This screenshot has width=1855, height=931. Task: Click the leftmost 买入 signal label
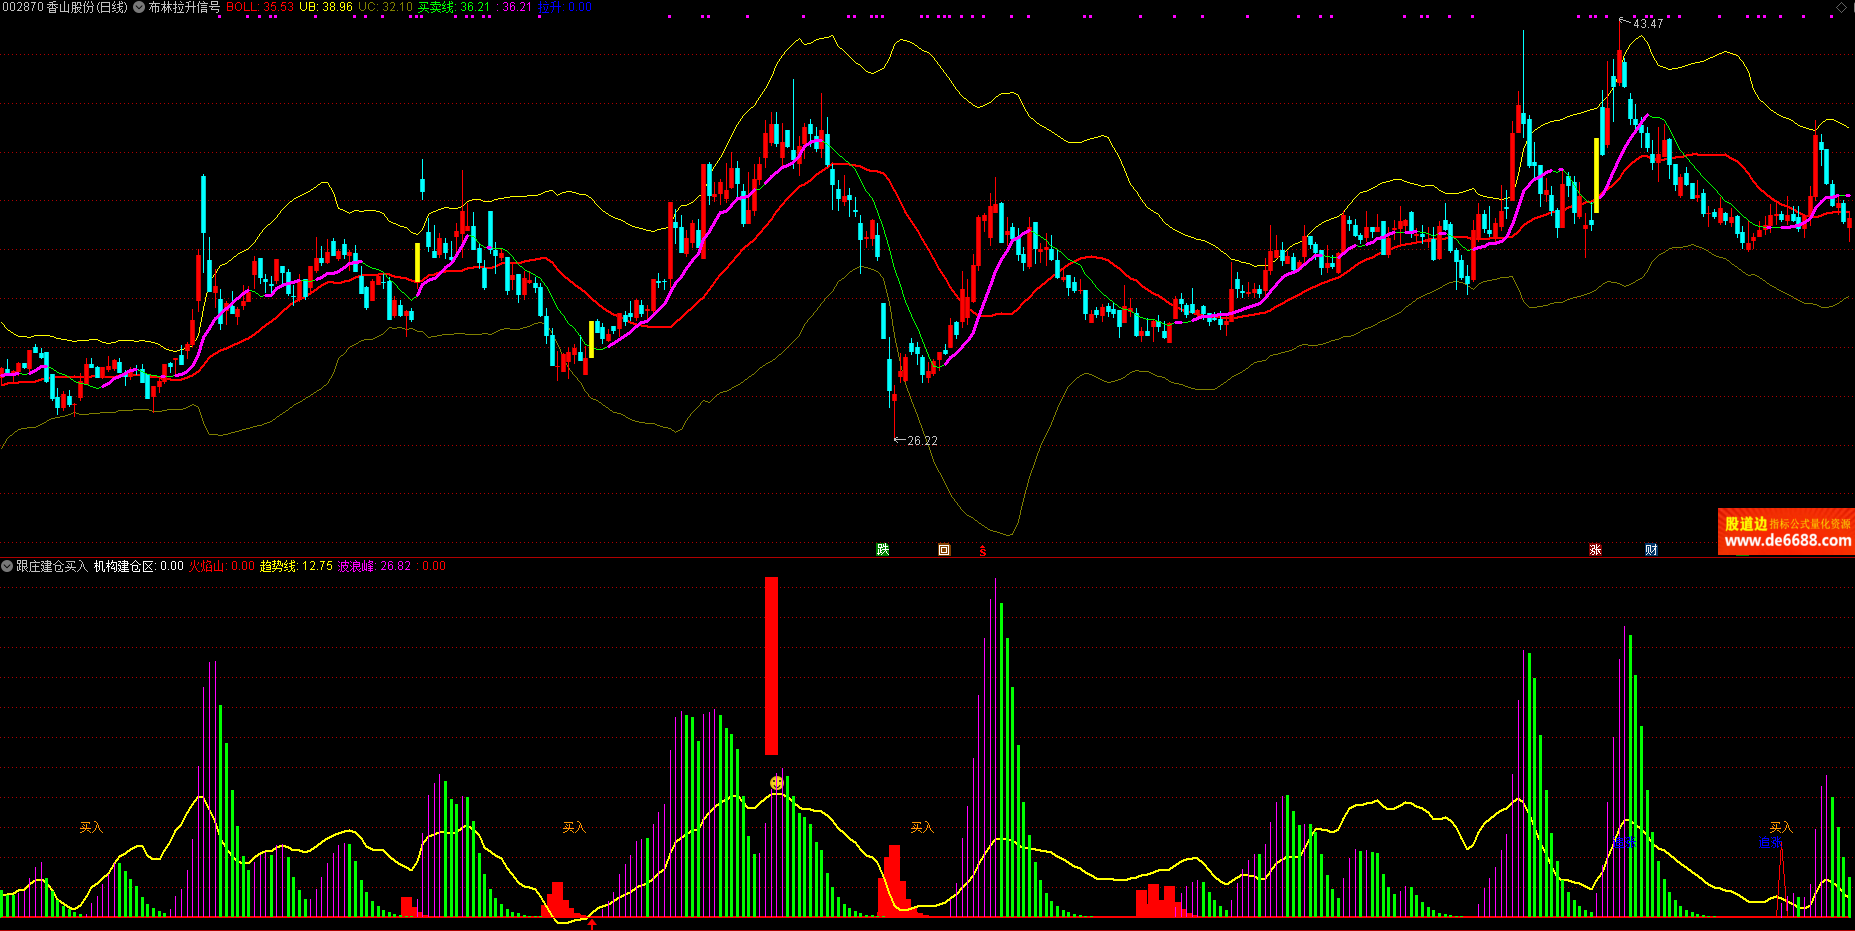pos(91,828)
